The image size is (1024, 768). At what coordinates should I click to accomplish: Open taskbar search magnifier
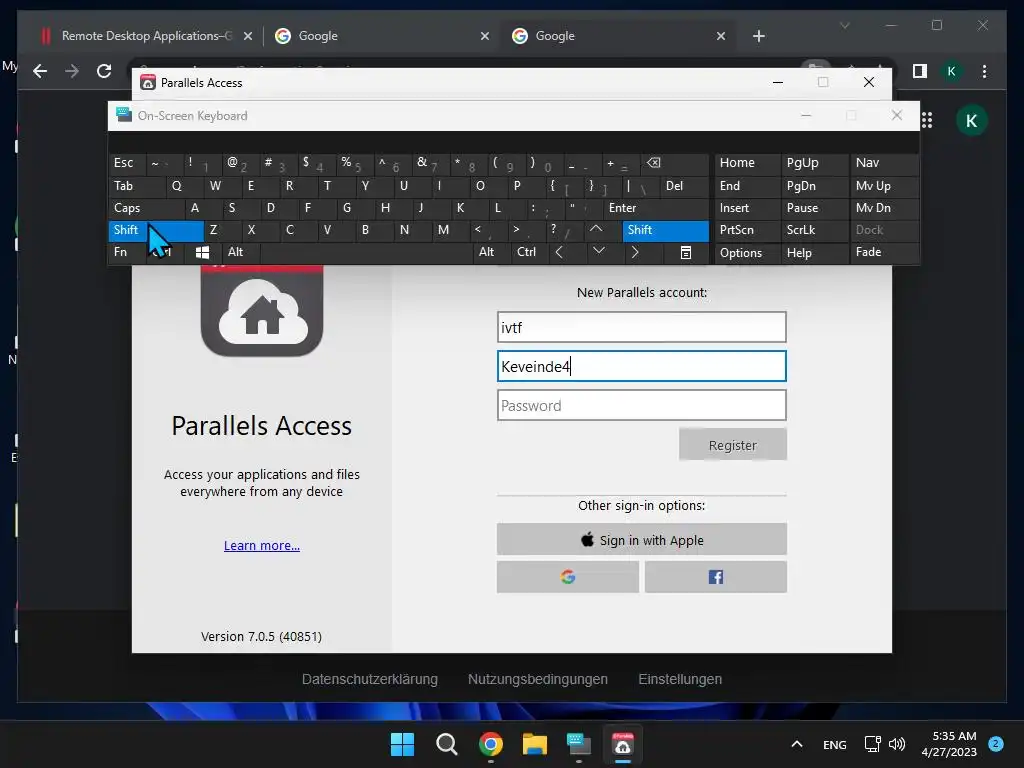coord(447,744)
